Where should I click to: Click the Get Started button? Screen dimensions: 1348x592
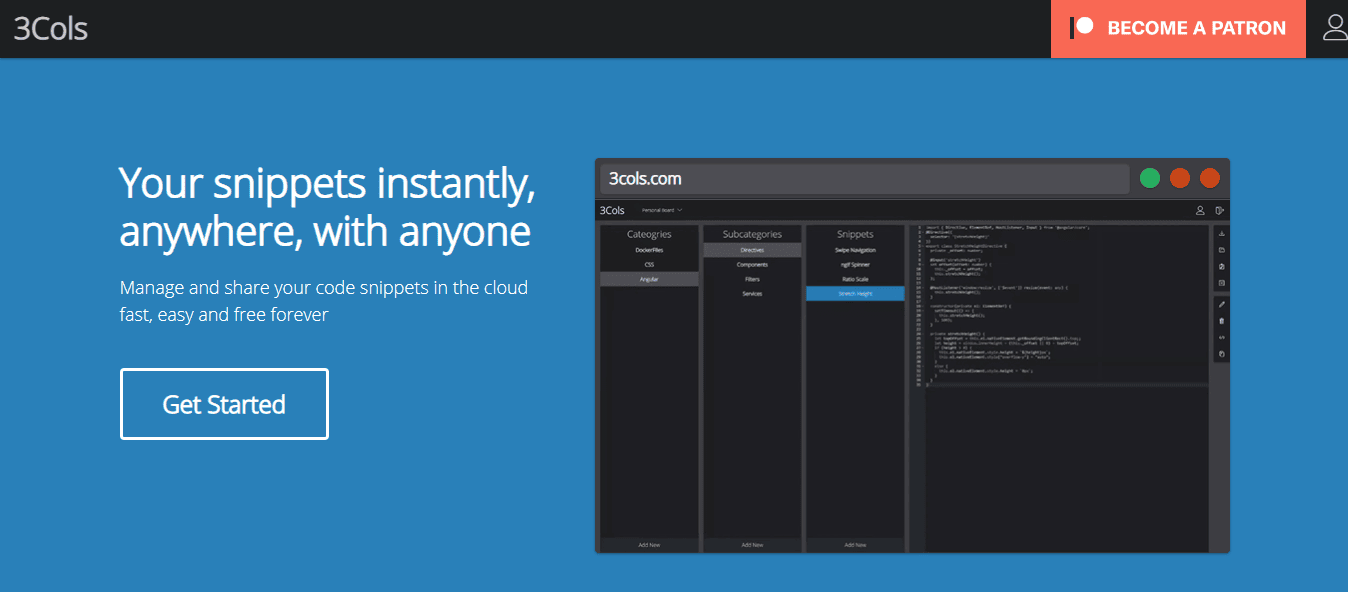coord(224,404)
